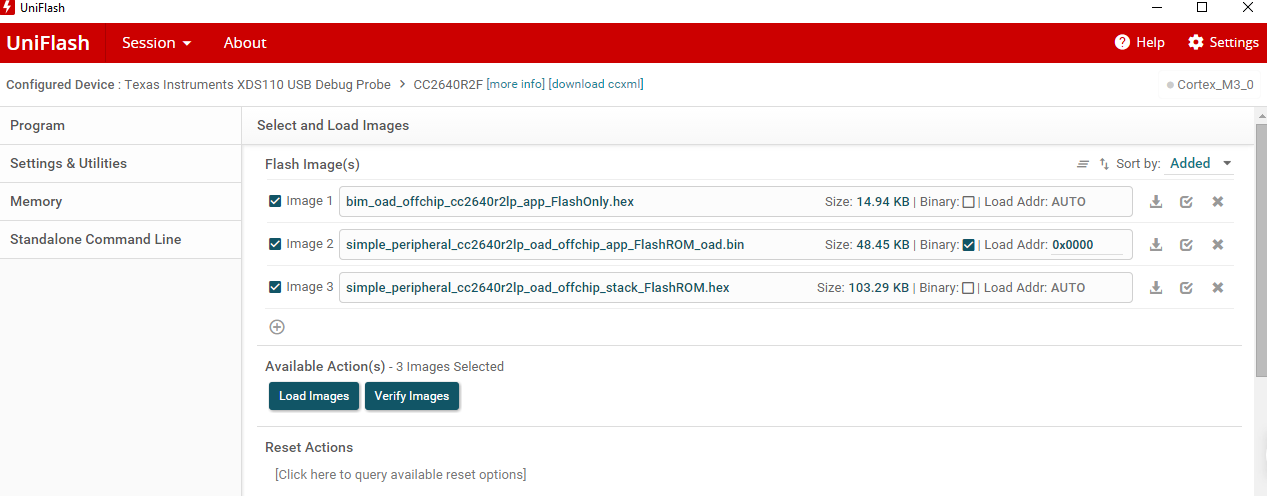The image size is (1267, 496).
Task: Click the Size 48.45 KB value
Action: (x=883, y=245)
